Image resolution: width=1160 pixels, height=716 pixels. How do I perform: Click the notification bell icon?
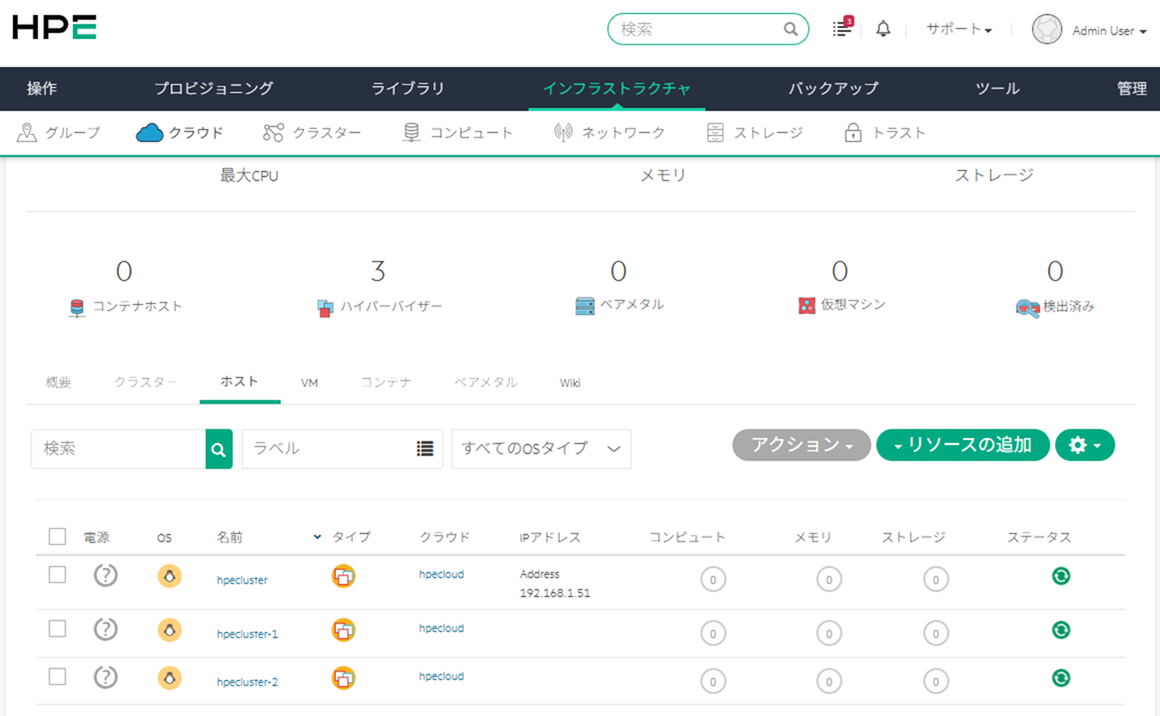pyautogui.click(x=883, y=30)
